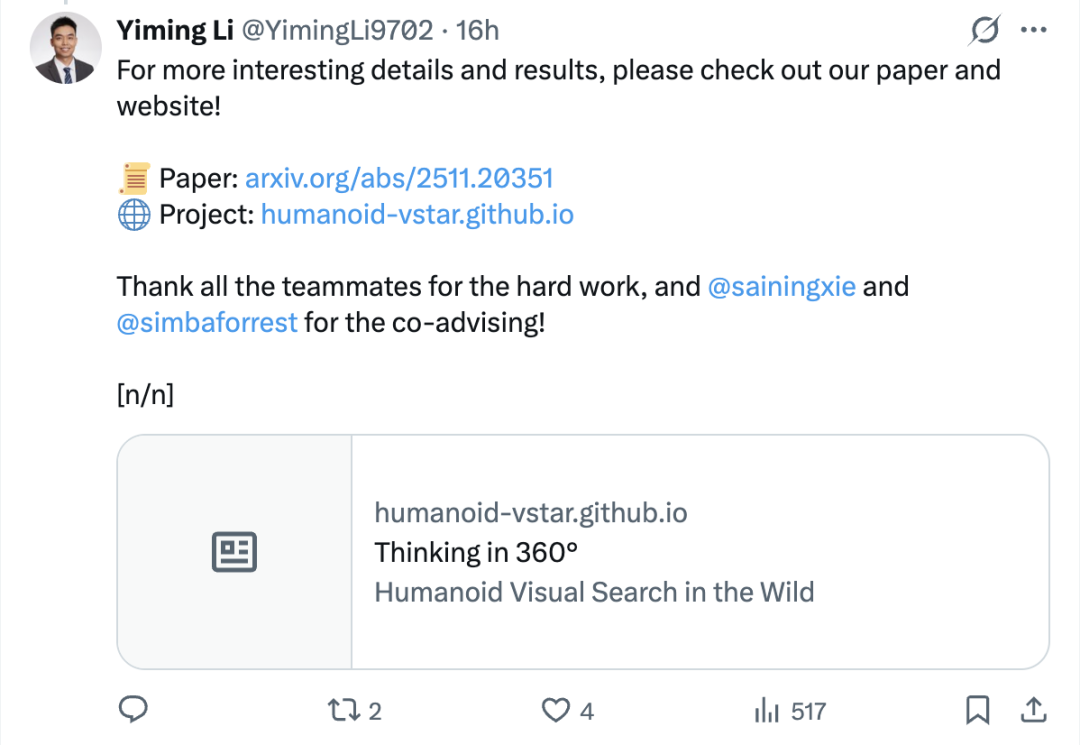This screenshot has width=1080, height=745.
Task: Open the Thinking in 360° card title
Action: pyautogui.click(x=477, y=552)
